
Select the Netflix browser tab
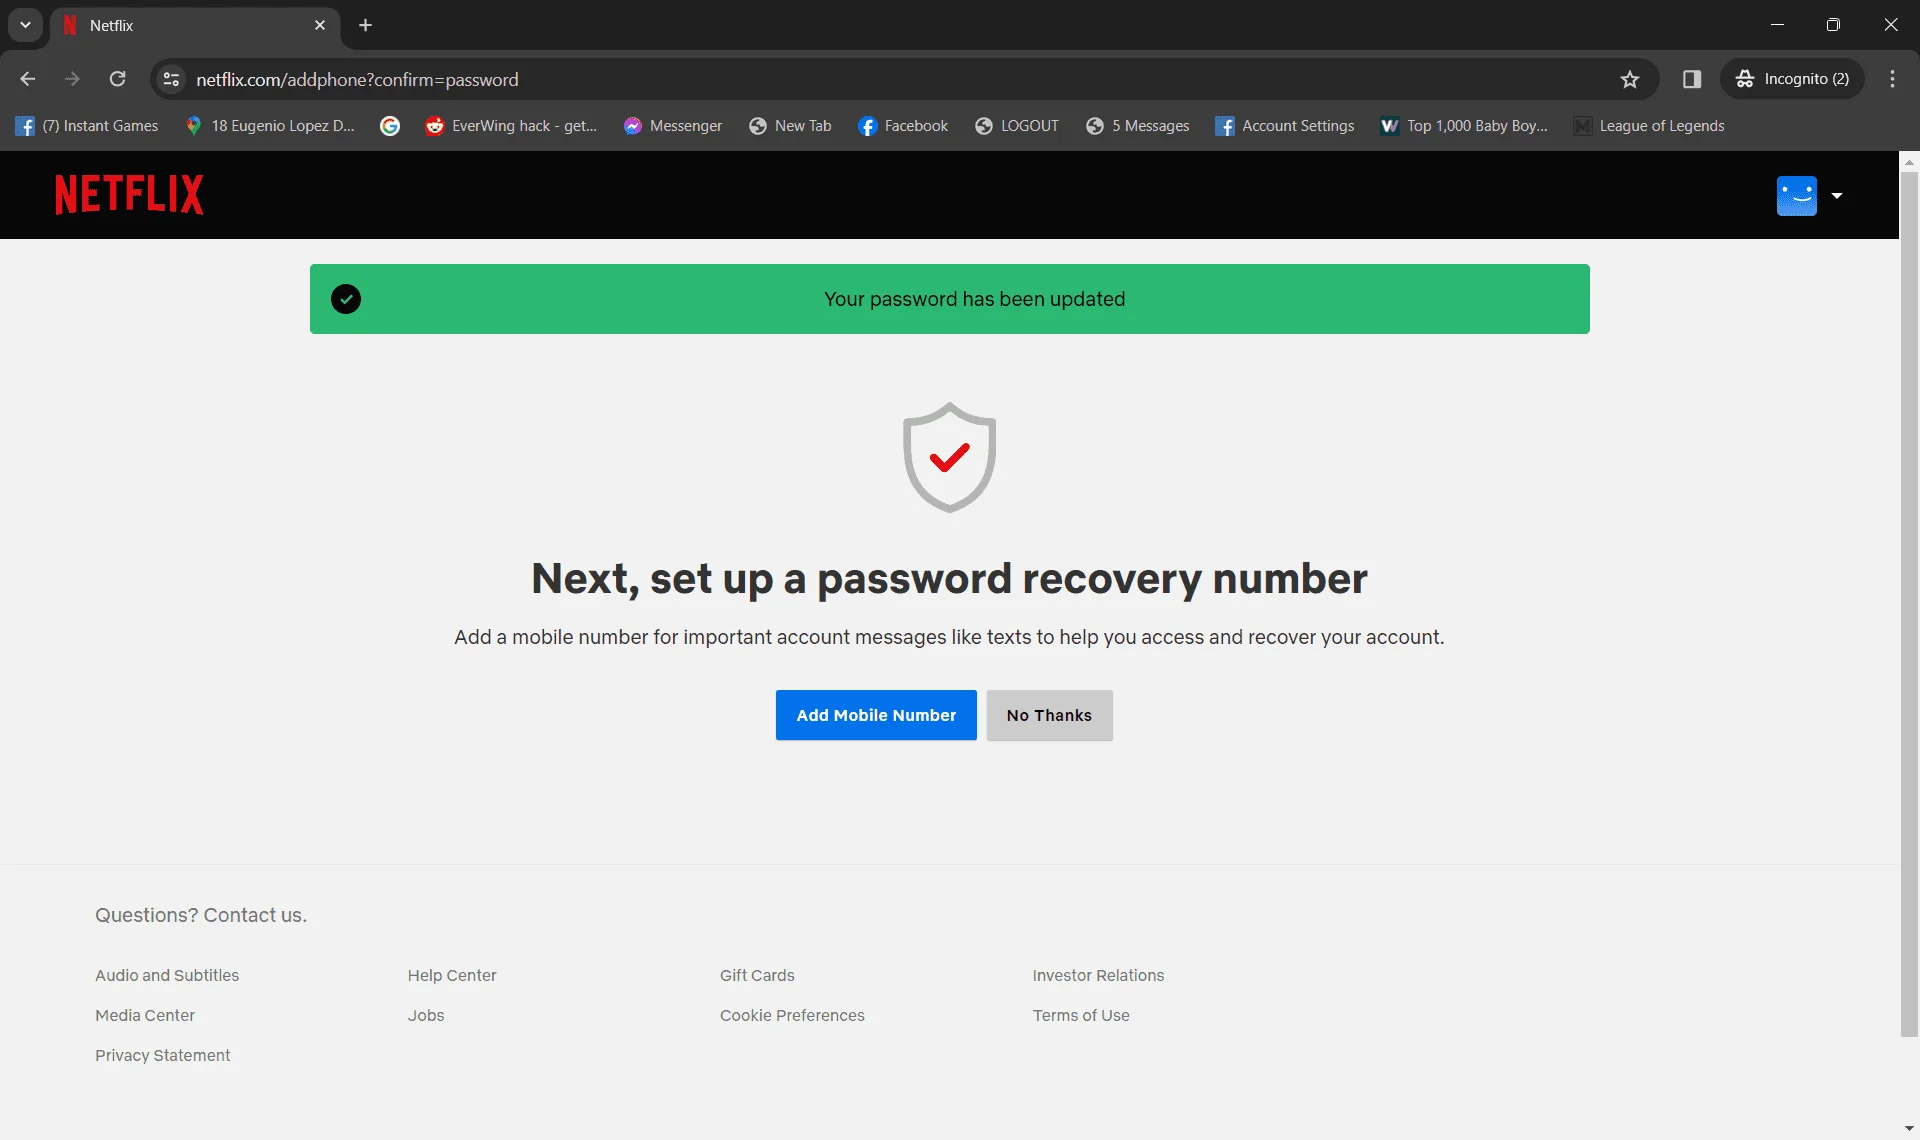click(x=195, y=25)
